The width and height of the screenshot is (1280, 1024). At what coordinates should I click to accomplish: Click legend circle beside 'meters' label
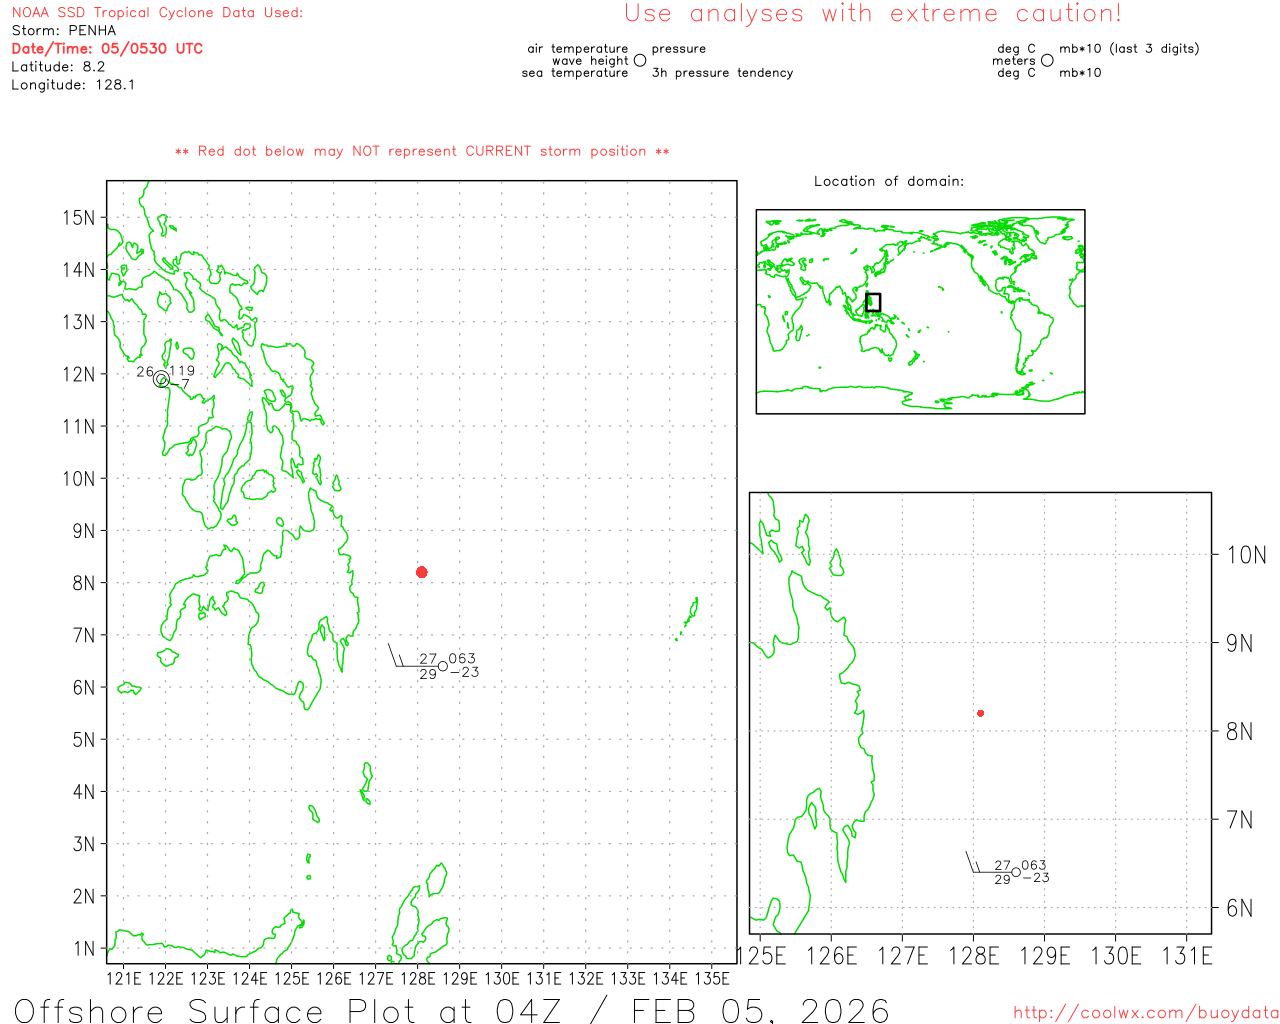pyautogui.click(x=1047, y=60)
